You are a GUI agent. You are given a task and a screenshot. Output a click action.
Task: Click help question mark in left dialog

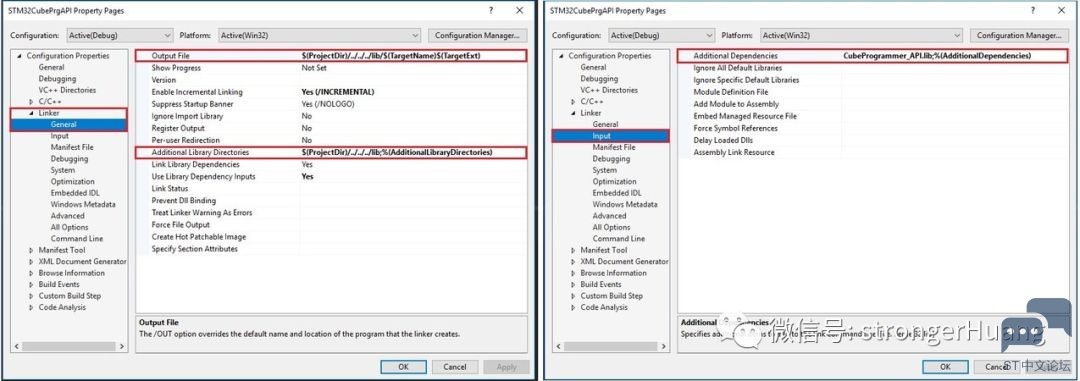pos(491,10)
